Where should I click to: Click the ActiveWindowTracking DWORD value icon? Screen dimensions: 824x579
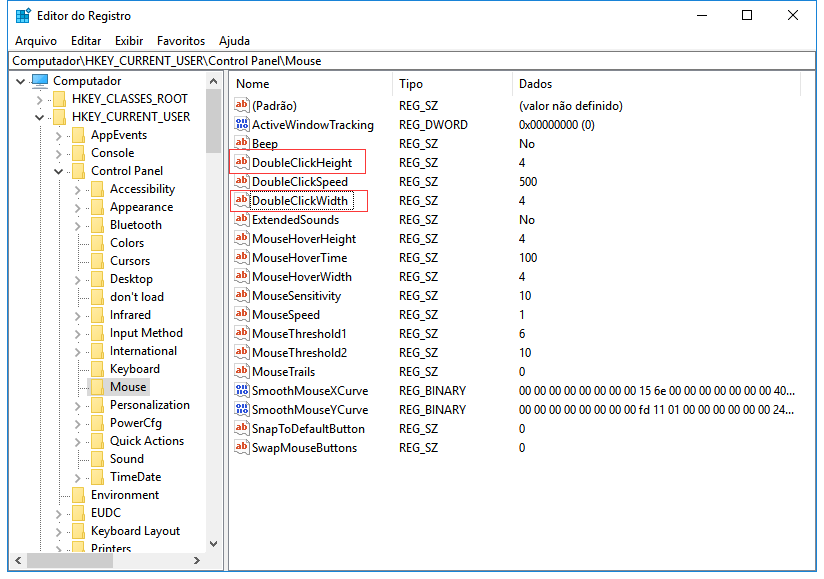[x=241, y=125]
